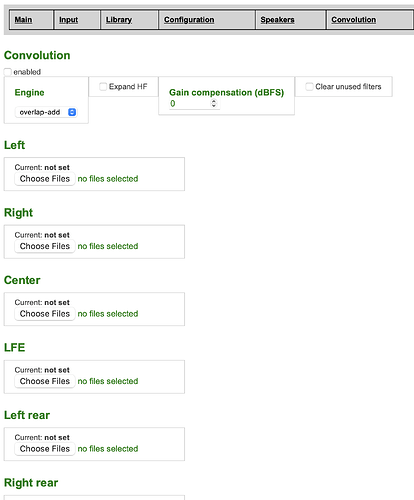
Task: Click the blue arrow on the Engine selector
Action: pyautogui.click(x=72, y=112)
